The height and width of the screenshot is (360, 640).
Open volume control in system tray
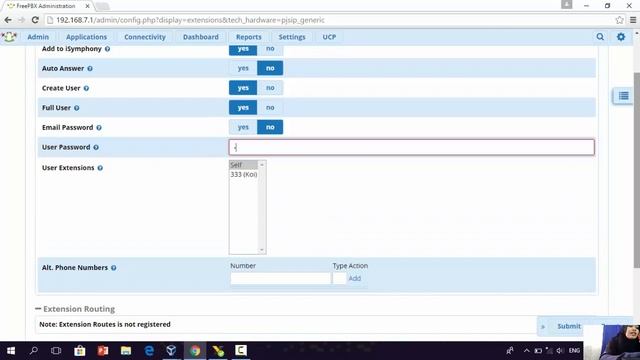[560, 351]
